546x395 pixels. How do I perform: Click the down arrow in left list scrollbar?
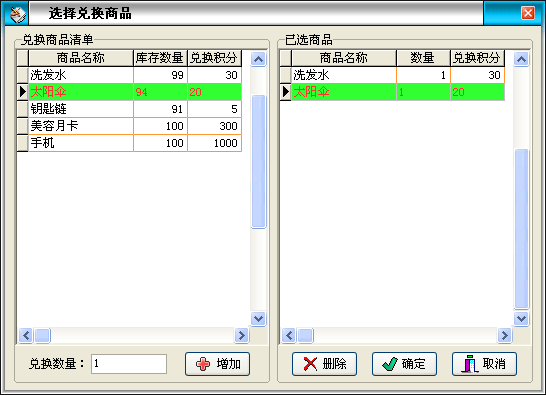[x=258, y=319]
